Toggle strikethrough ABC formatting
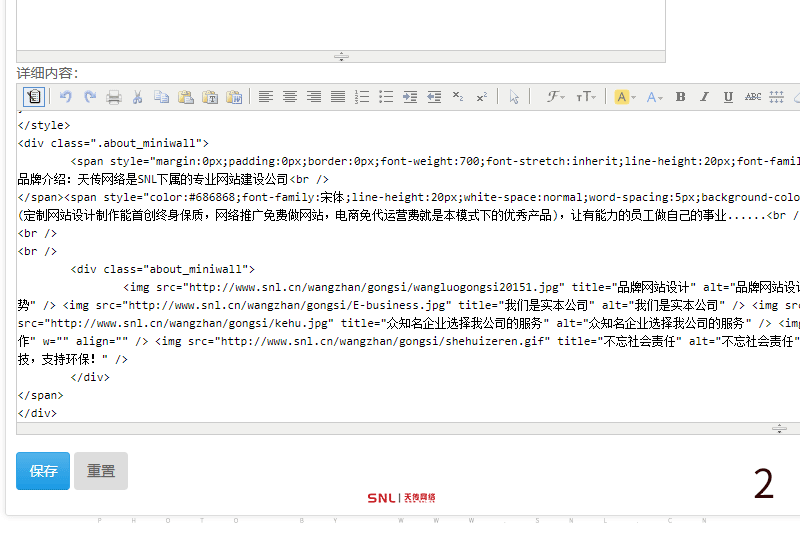Image resolution: width=800 pixels, height=533 pixels. [x=753, y=96]
